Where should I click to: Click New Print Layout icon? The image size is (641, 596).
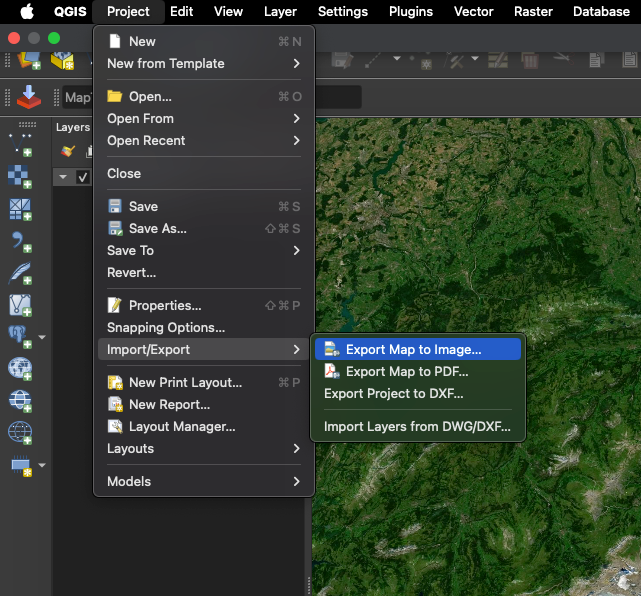115,382
